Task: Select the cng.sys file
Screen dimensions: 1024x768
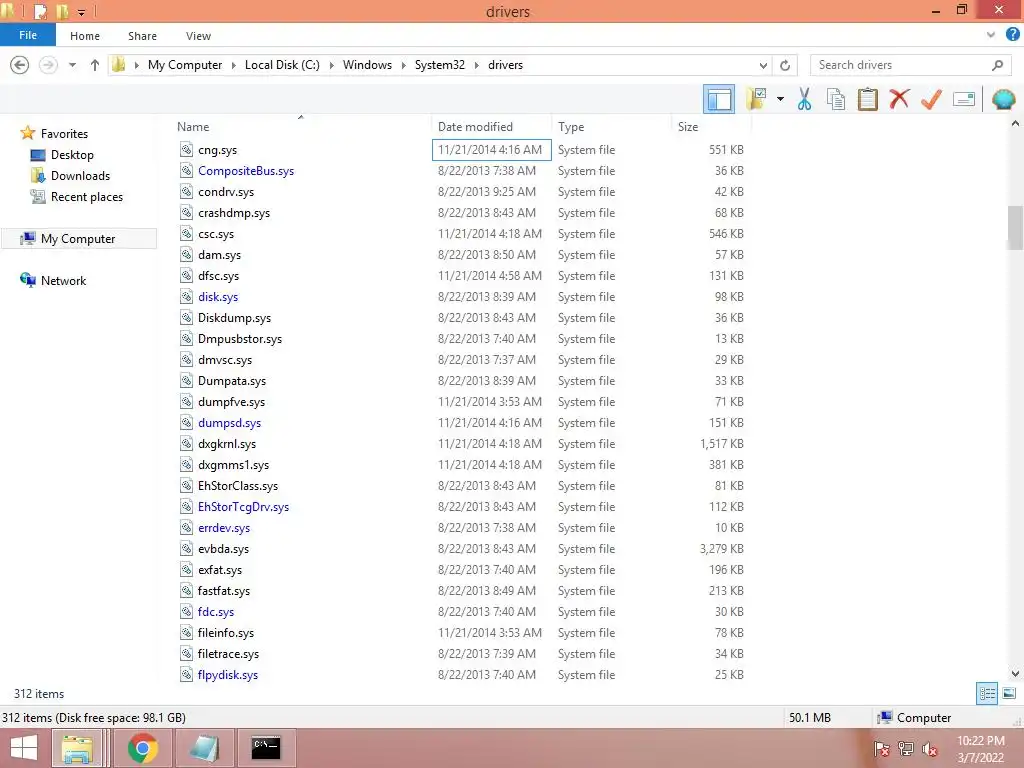Action: click(x=217, y=150)
